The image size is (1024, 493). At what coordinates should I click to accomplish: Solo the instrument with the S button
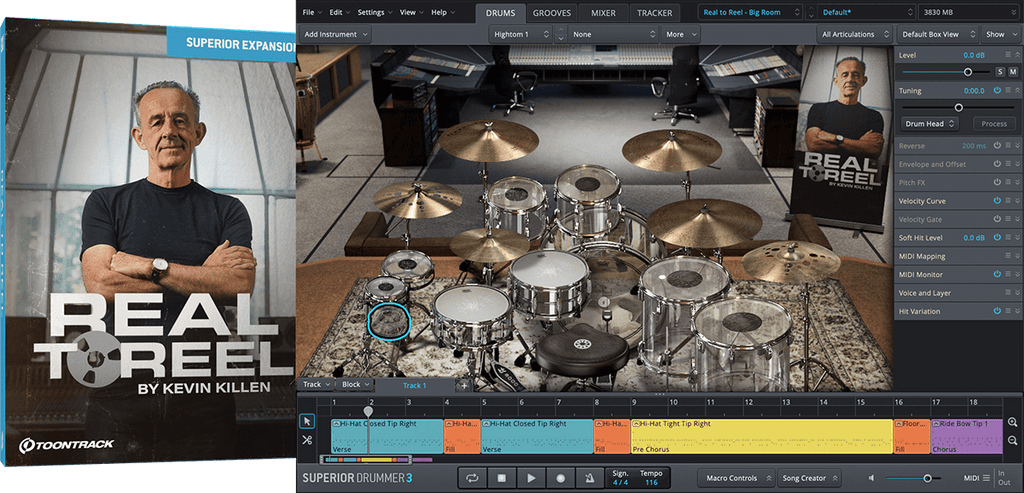point(1000,72)
